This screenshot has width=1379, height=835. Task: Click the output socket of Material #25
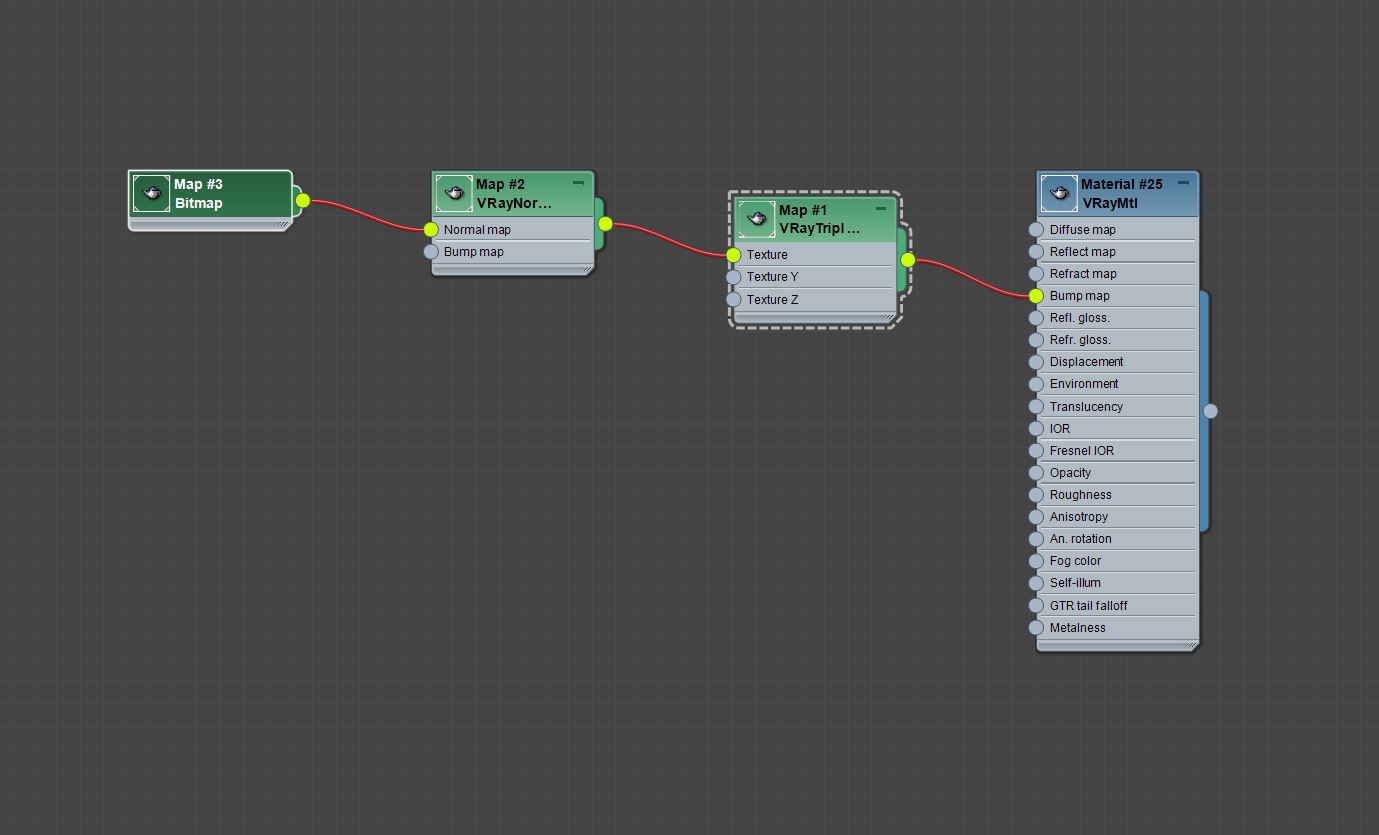[x=1210, y=411]
